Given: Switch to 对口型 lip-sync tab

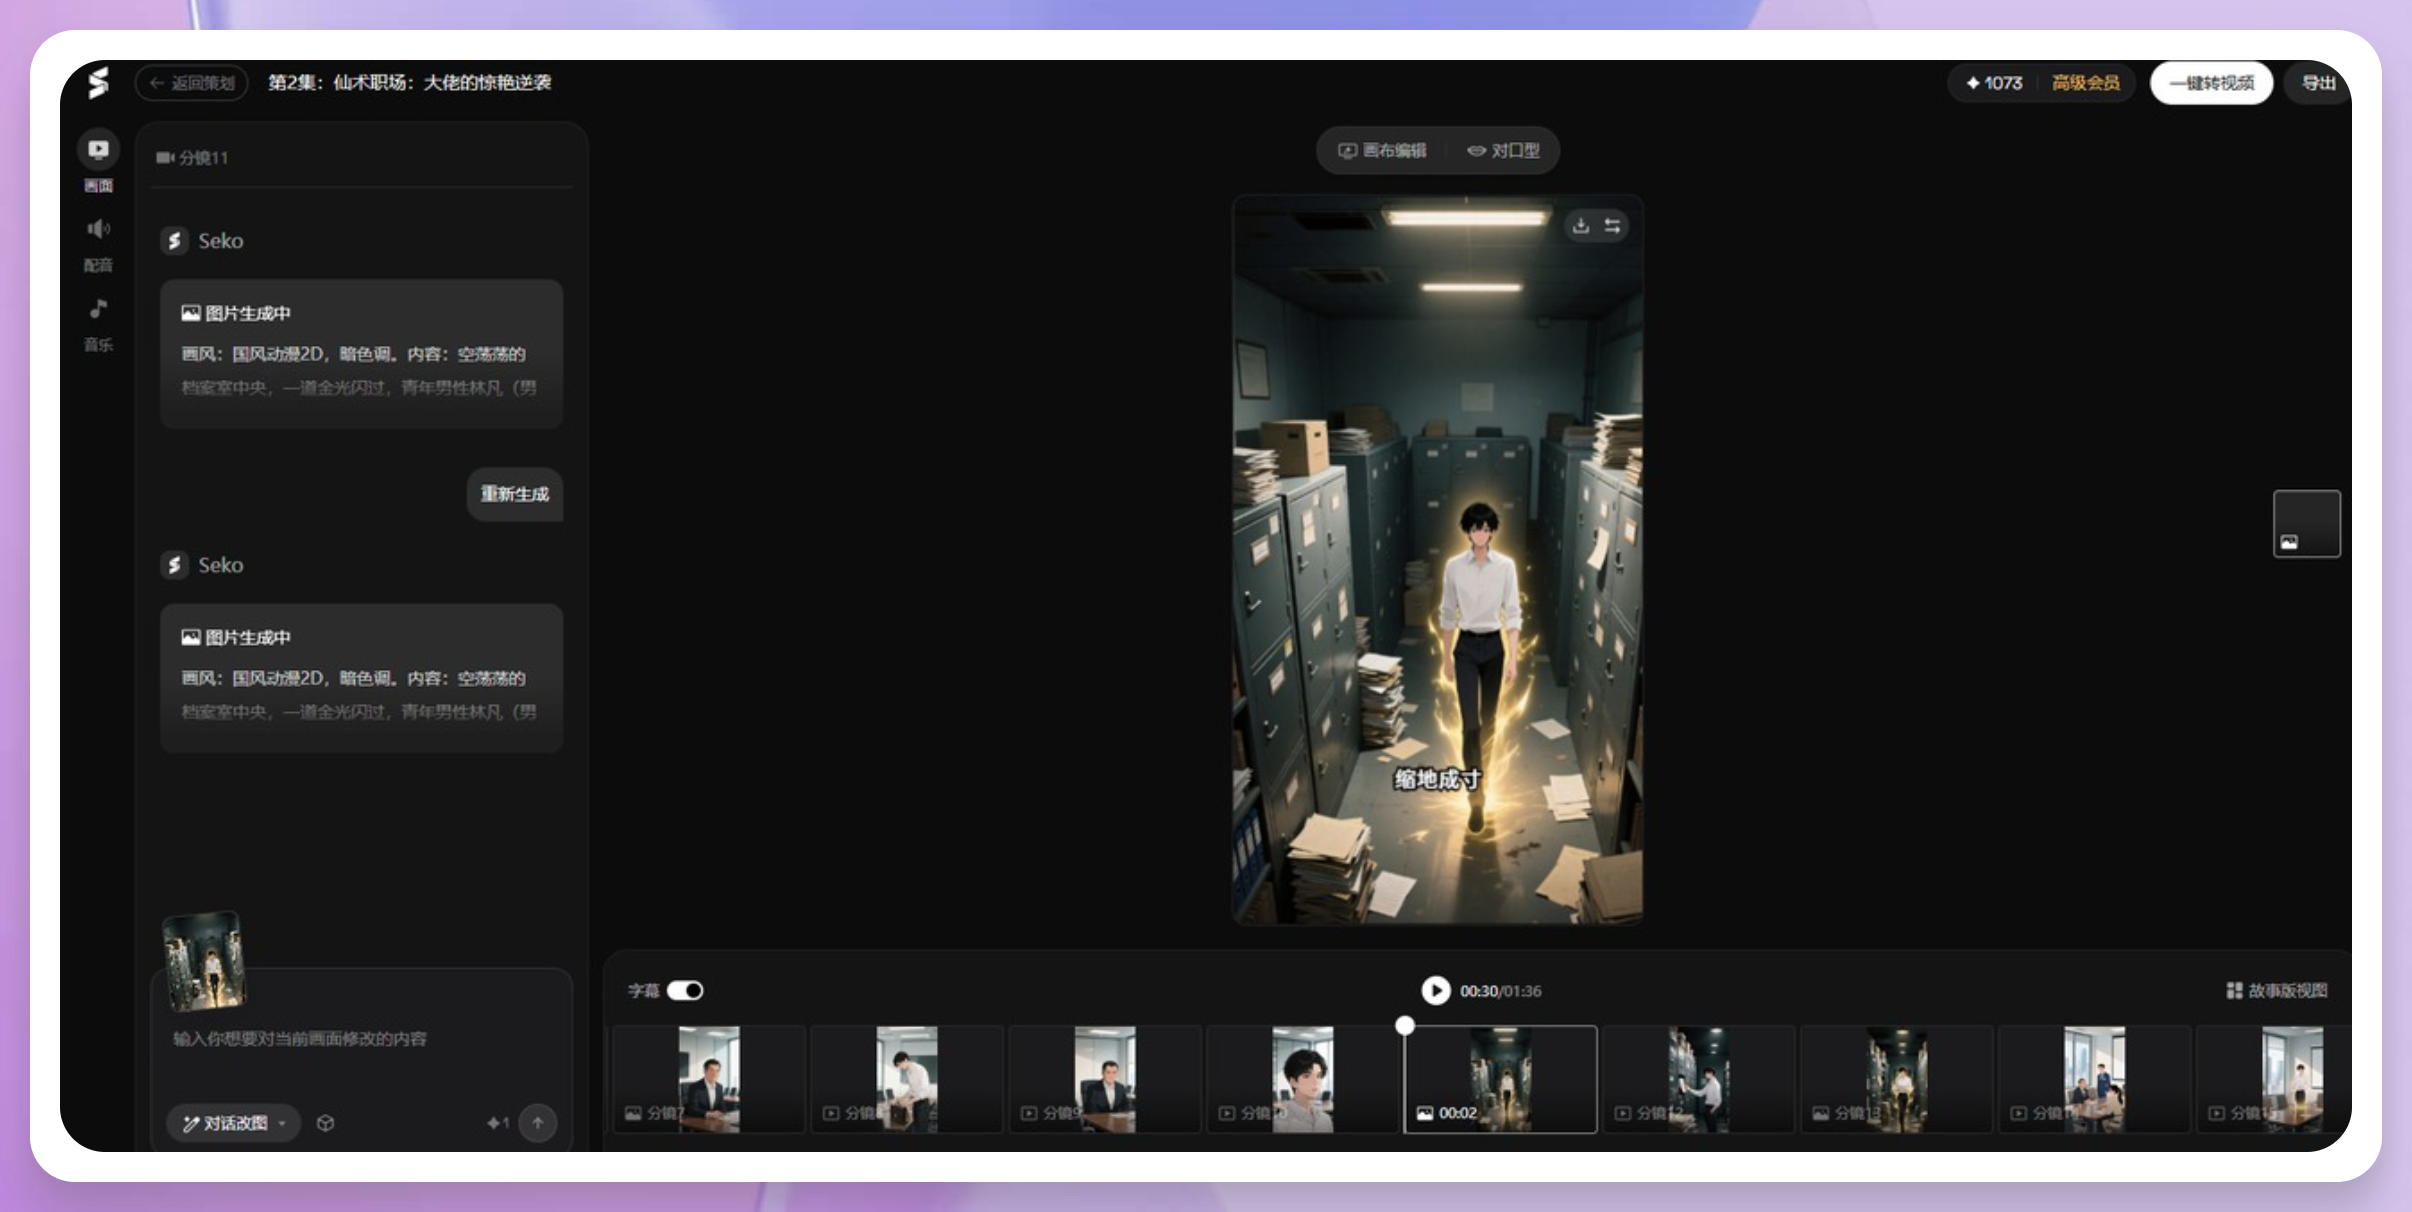Looking at the screenshot, I should coord(1504,150).
